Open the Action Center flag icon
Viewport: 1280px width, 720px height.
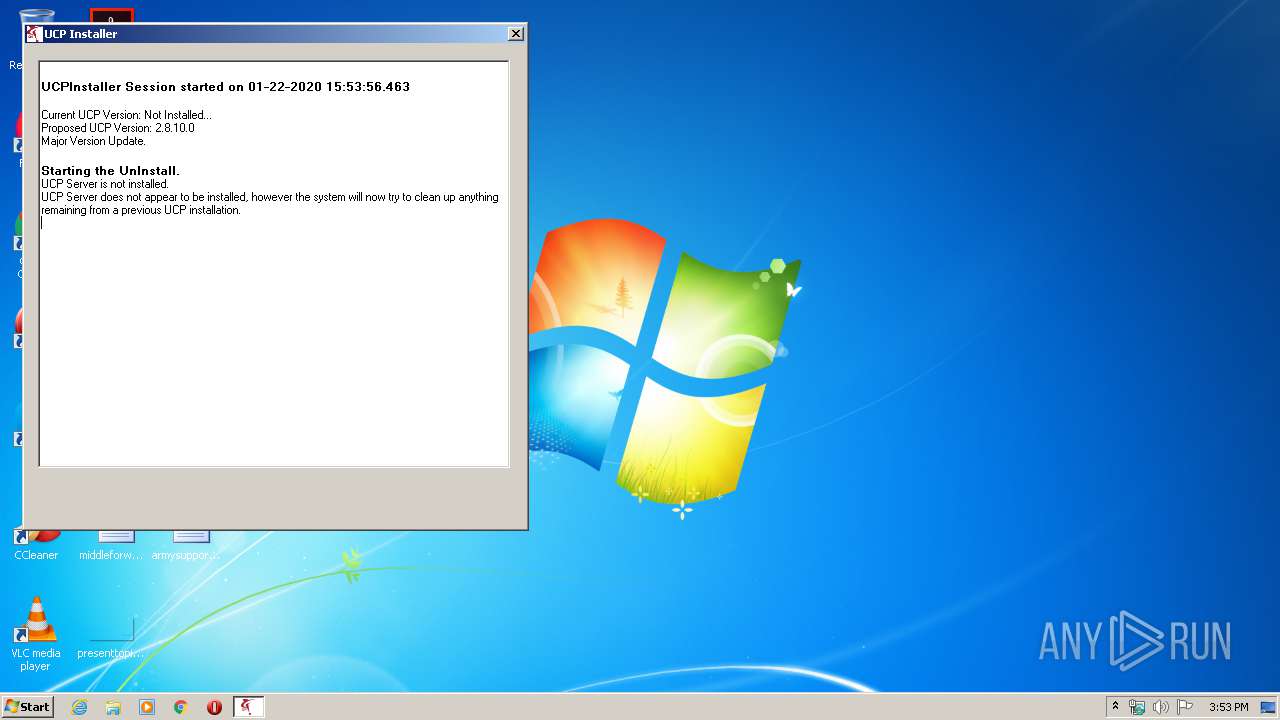(x=1185, y=707)
